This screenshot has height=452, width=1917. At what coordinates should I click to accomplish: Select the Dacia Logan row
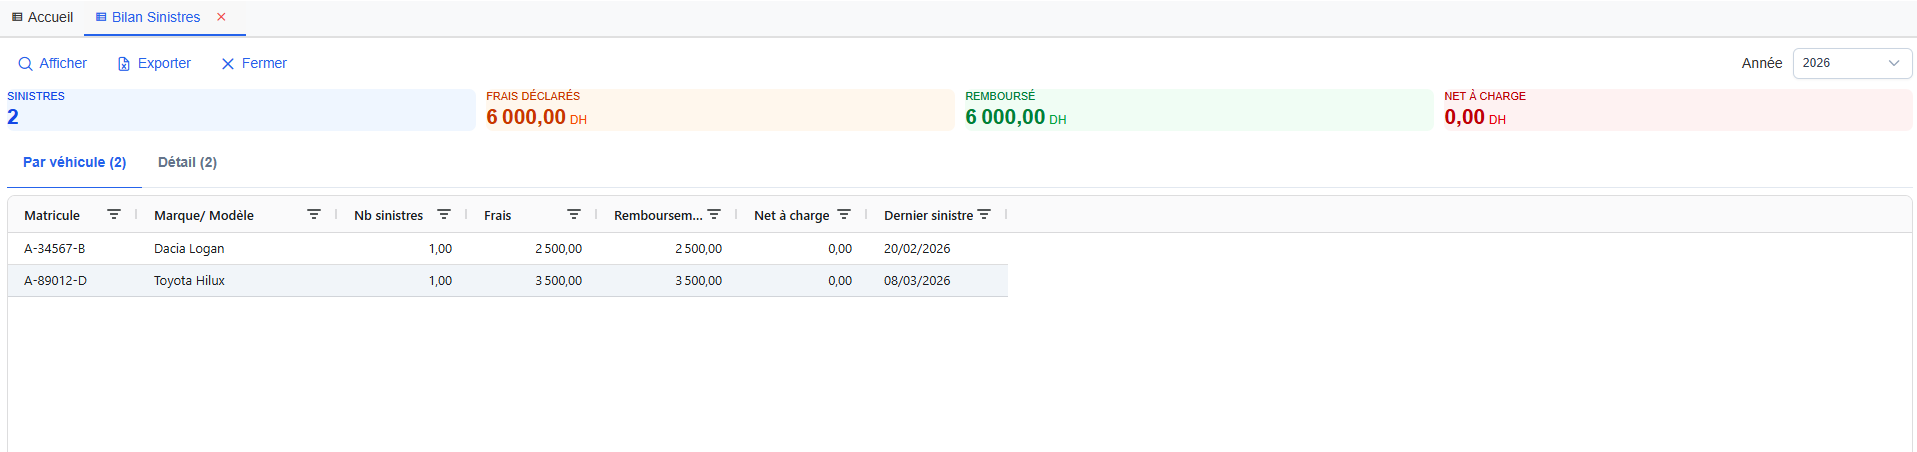pyautogui.click(x=189, y=249)
